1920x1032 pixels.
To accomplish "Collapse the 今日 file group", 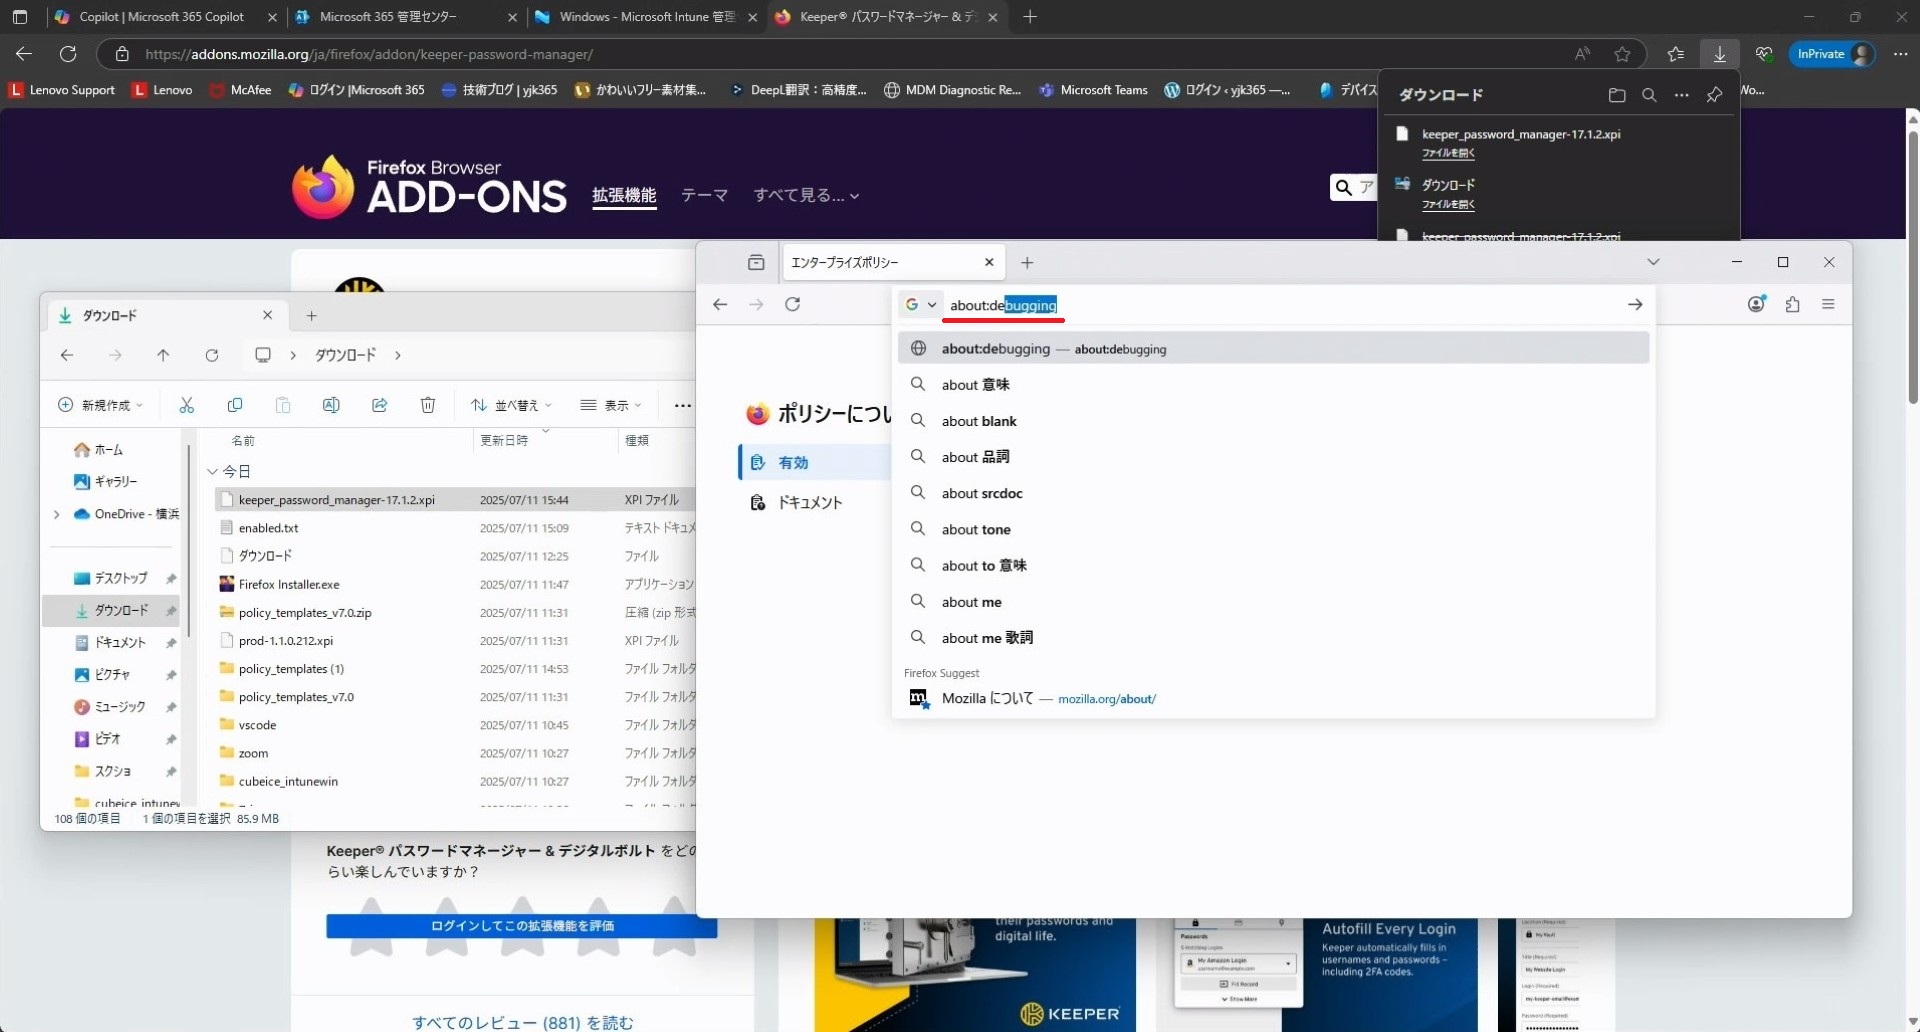I will tap(212, 471).
